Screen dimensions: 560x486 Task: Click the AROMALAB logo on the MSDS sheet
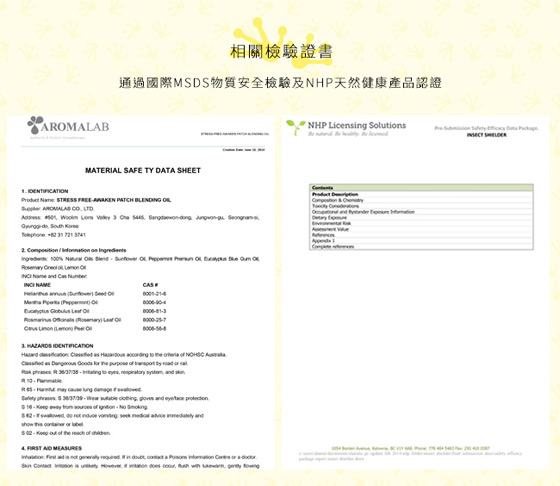point(68,127)
